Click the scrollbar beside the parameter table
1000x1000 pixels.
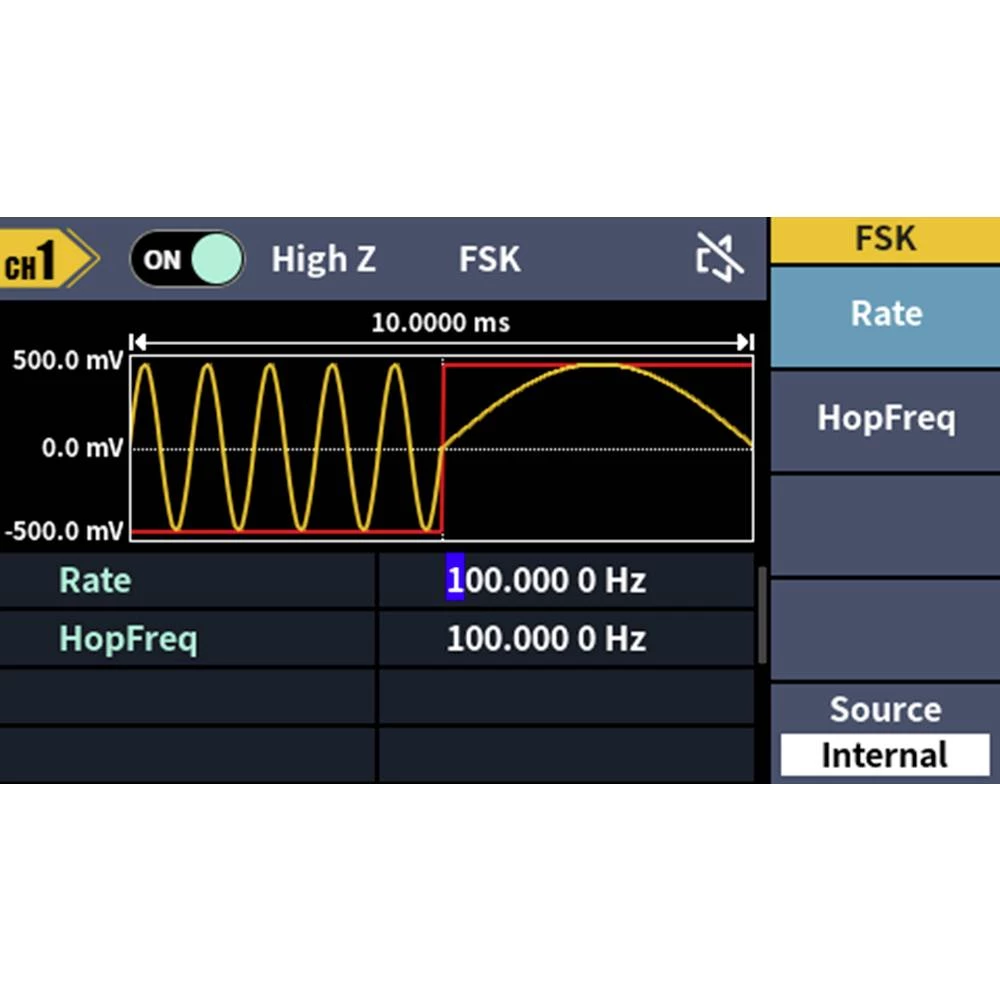(x=762, y=615)
